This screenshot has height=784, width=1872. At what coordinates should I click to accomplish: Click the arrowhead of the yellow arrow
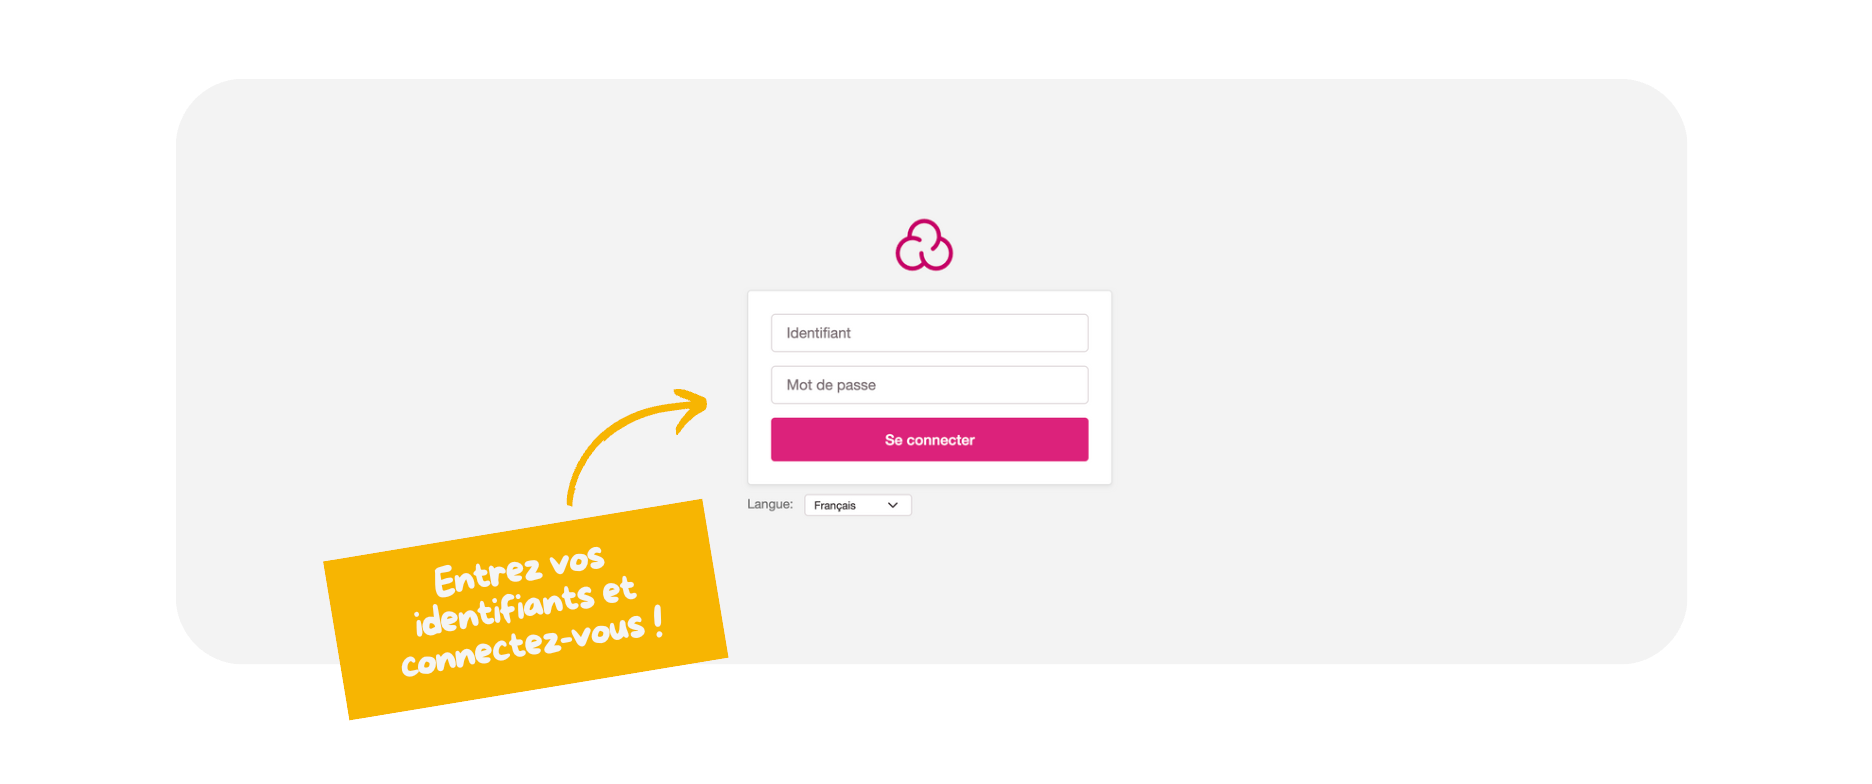690,408
